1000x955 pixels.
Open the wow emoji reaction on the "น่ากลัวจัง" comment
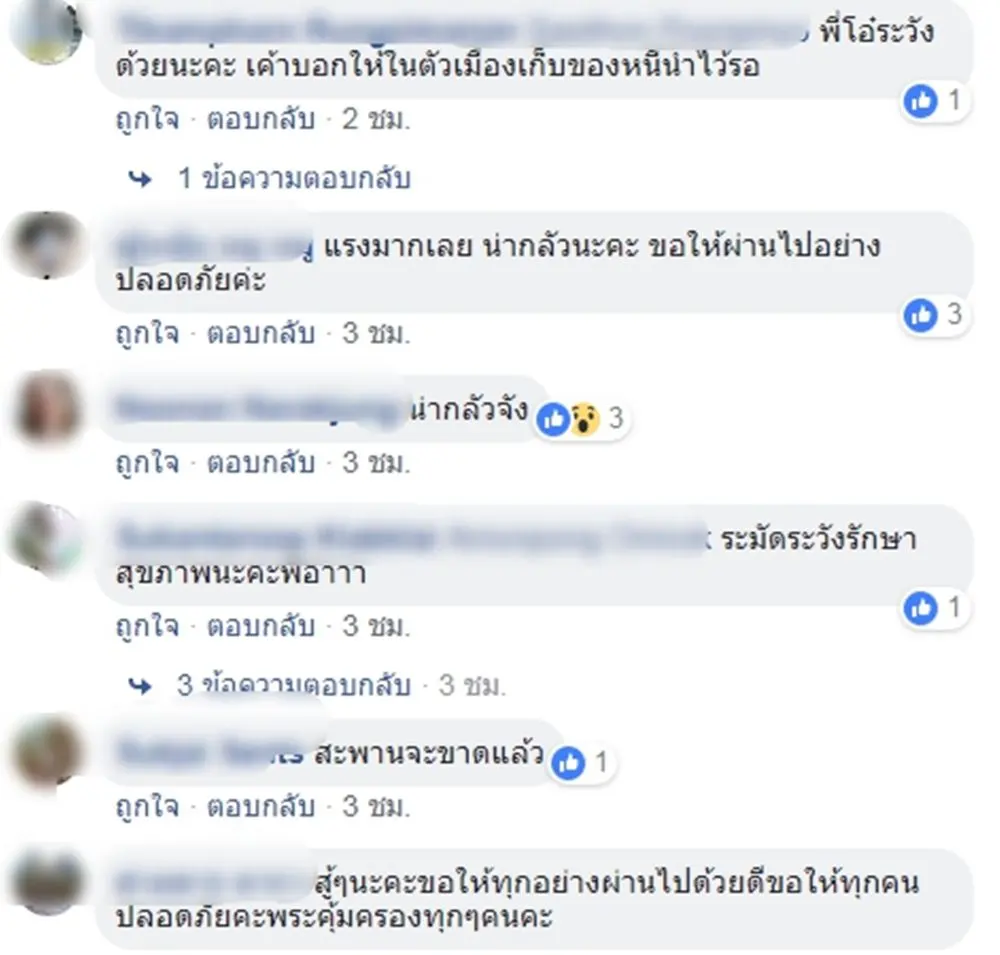click(x=585, y=419)
